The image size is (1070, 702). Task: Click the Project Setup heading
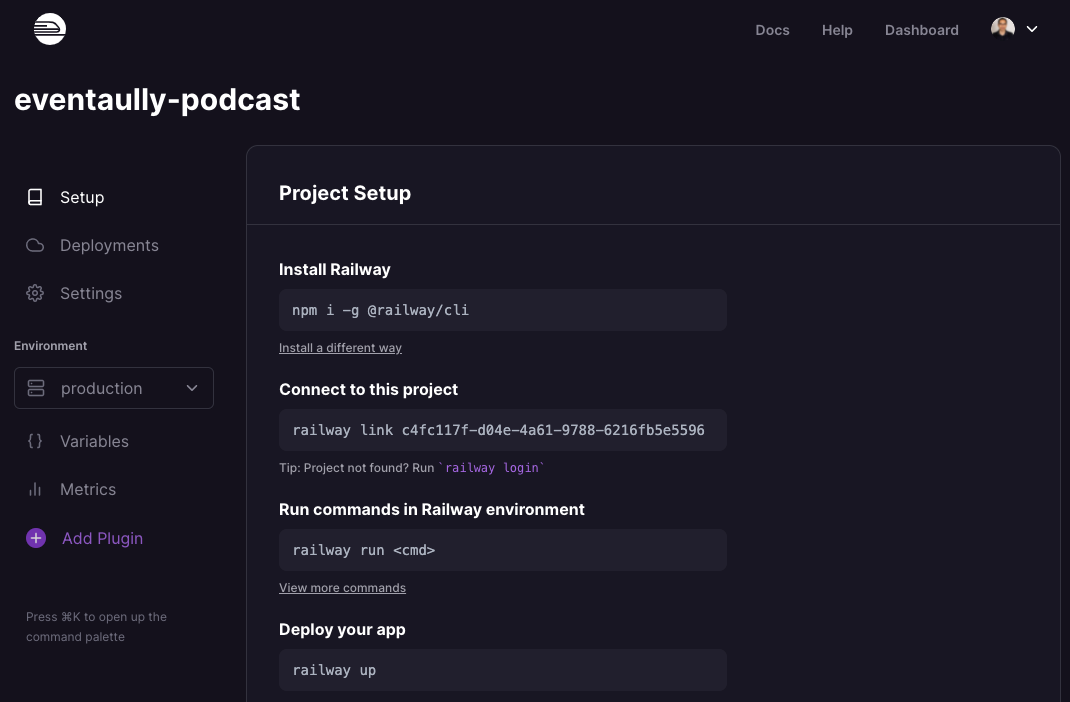click(x=345, y=193)
